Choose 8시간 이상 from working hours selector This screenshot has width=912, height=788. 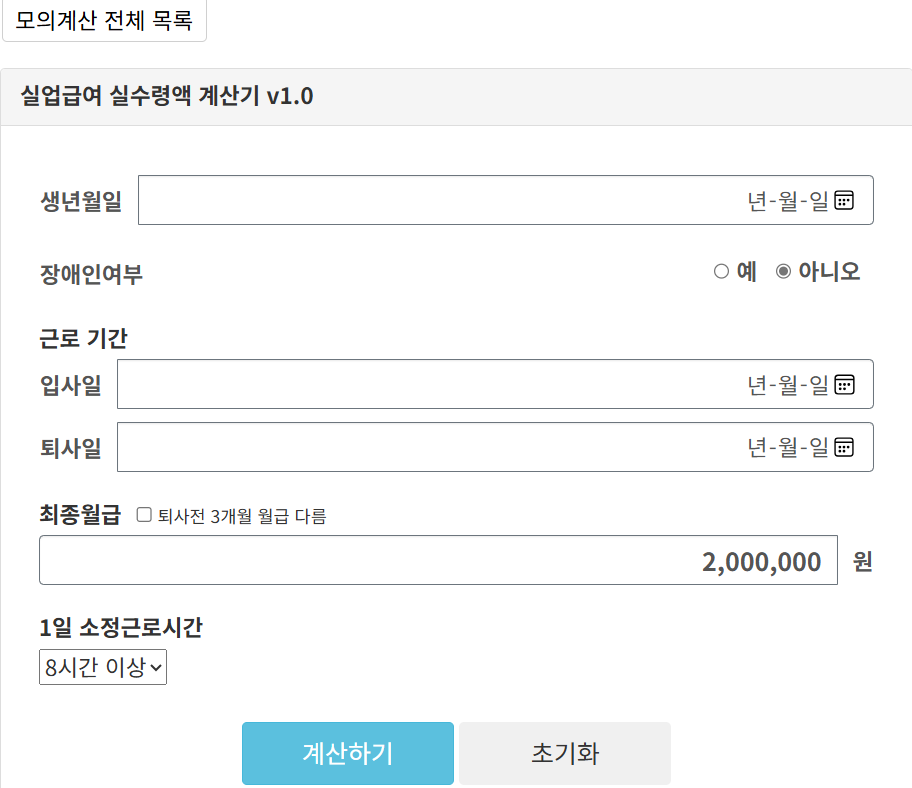pyautogui.click(x=103, y=667)
